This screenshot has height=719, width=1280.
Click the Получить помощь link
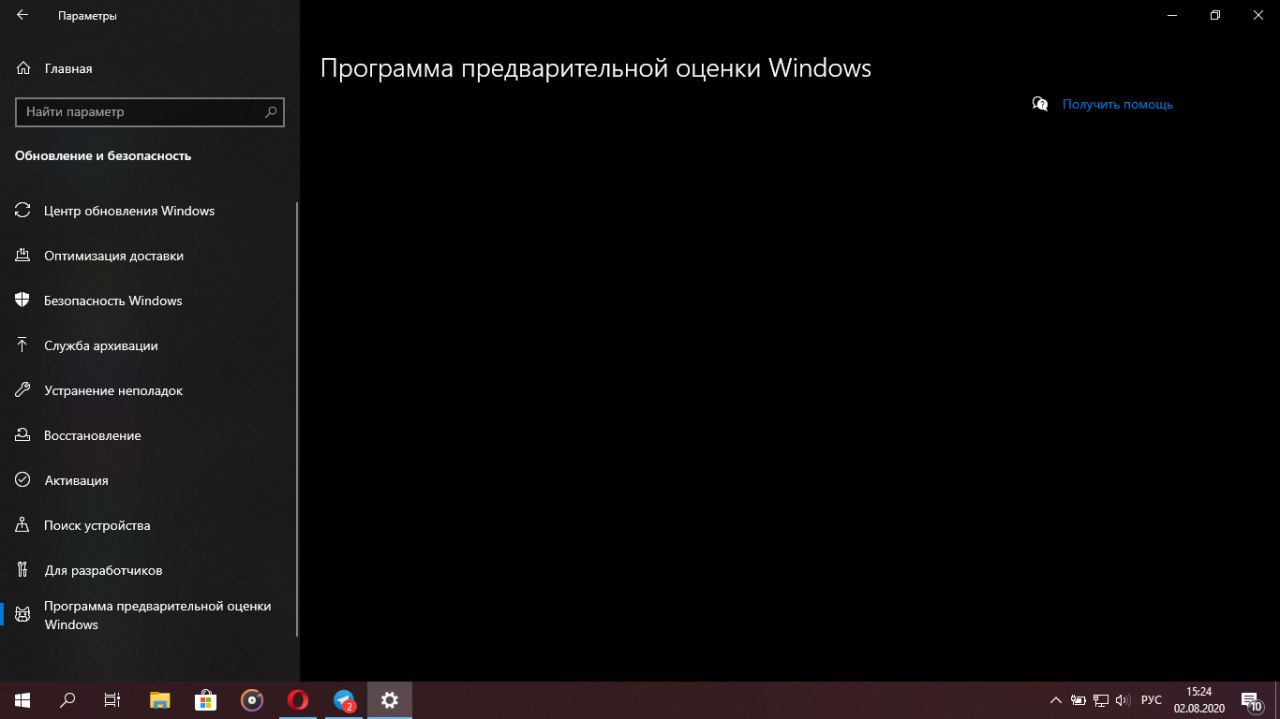click(x=1117, y=104)
